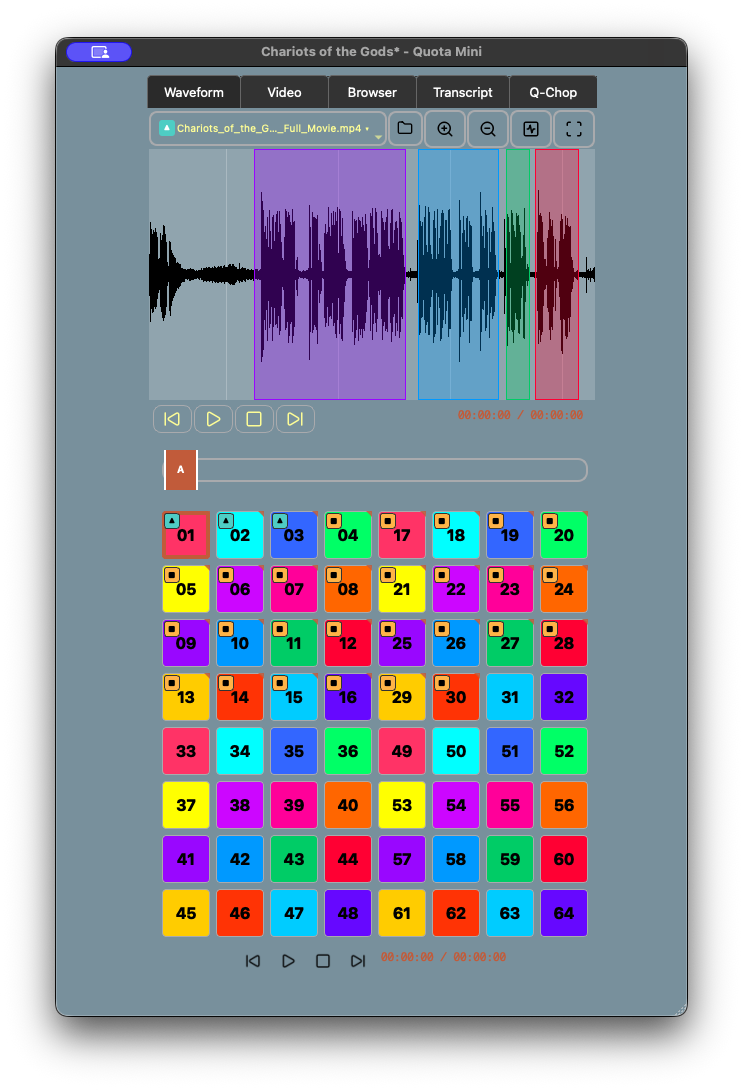Screen dimensions: 743x1090
Task: Select the green waveform region
Action: click(518, 275)
